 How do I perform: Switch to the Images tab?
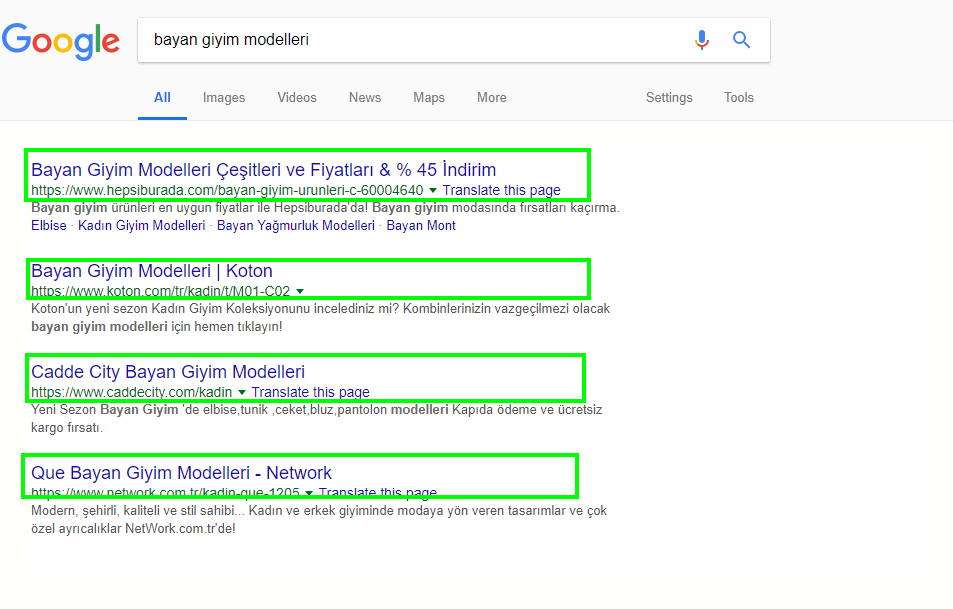pos(224,97)
